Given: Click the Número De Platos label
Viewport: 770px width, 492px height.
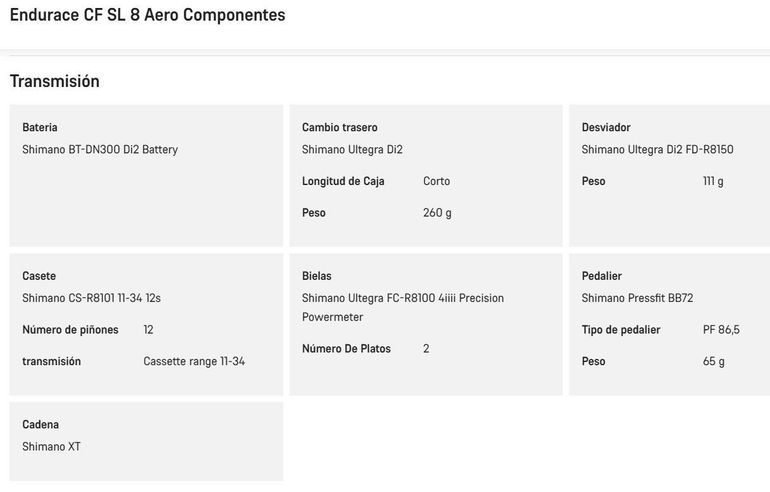Looking at the screenshot, I should [346, 349].
